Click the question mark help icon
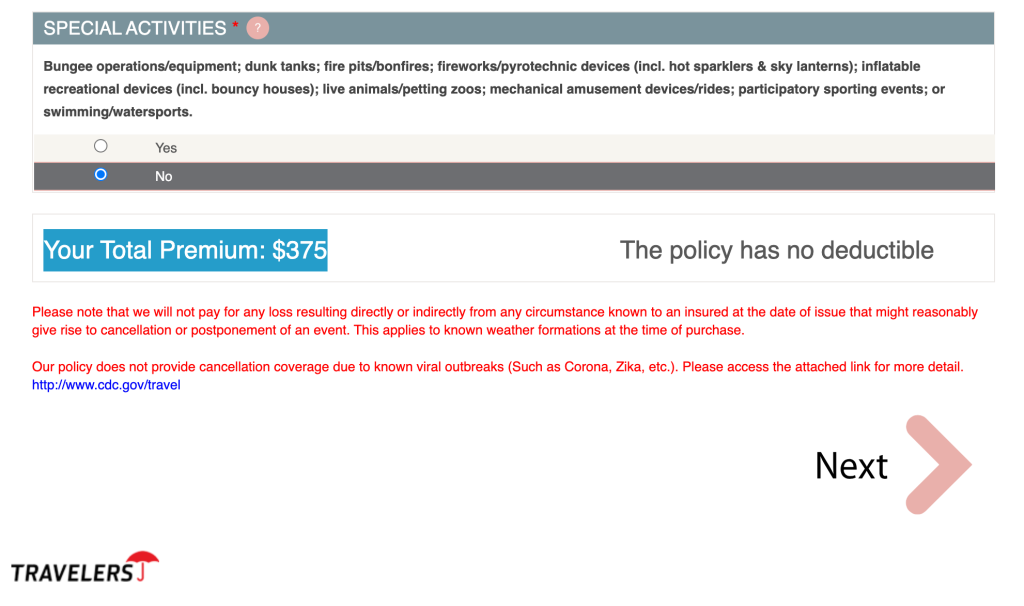The image size is (1024, 606). click(x=257, y=28)
